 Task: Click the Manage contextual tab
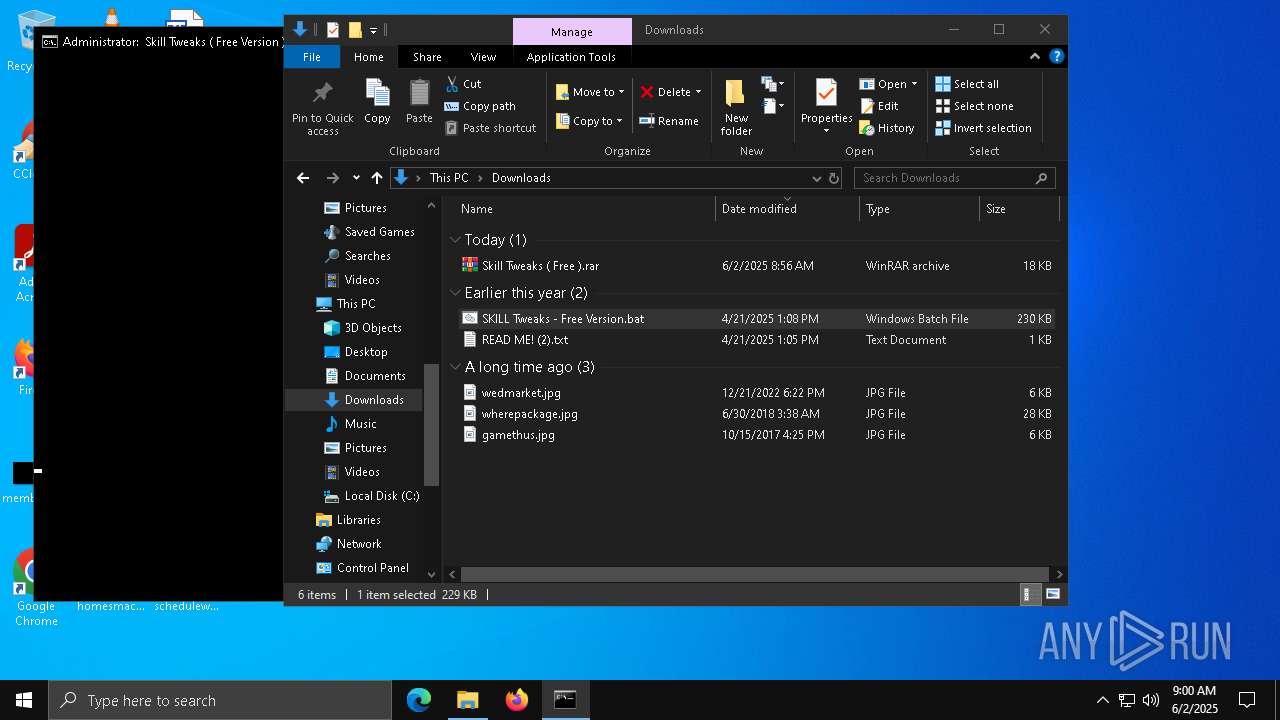(x=572, y=32)
